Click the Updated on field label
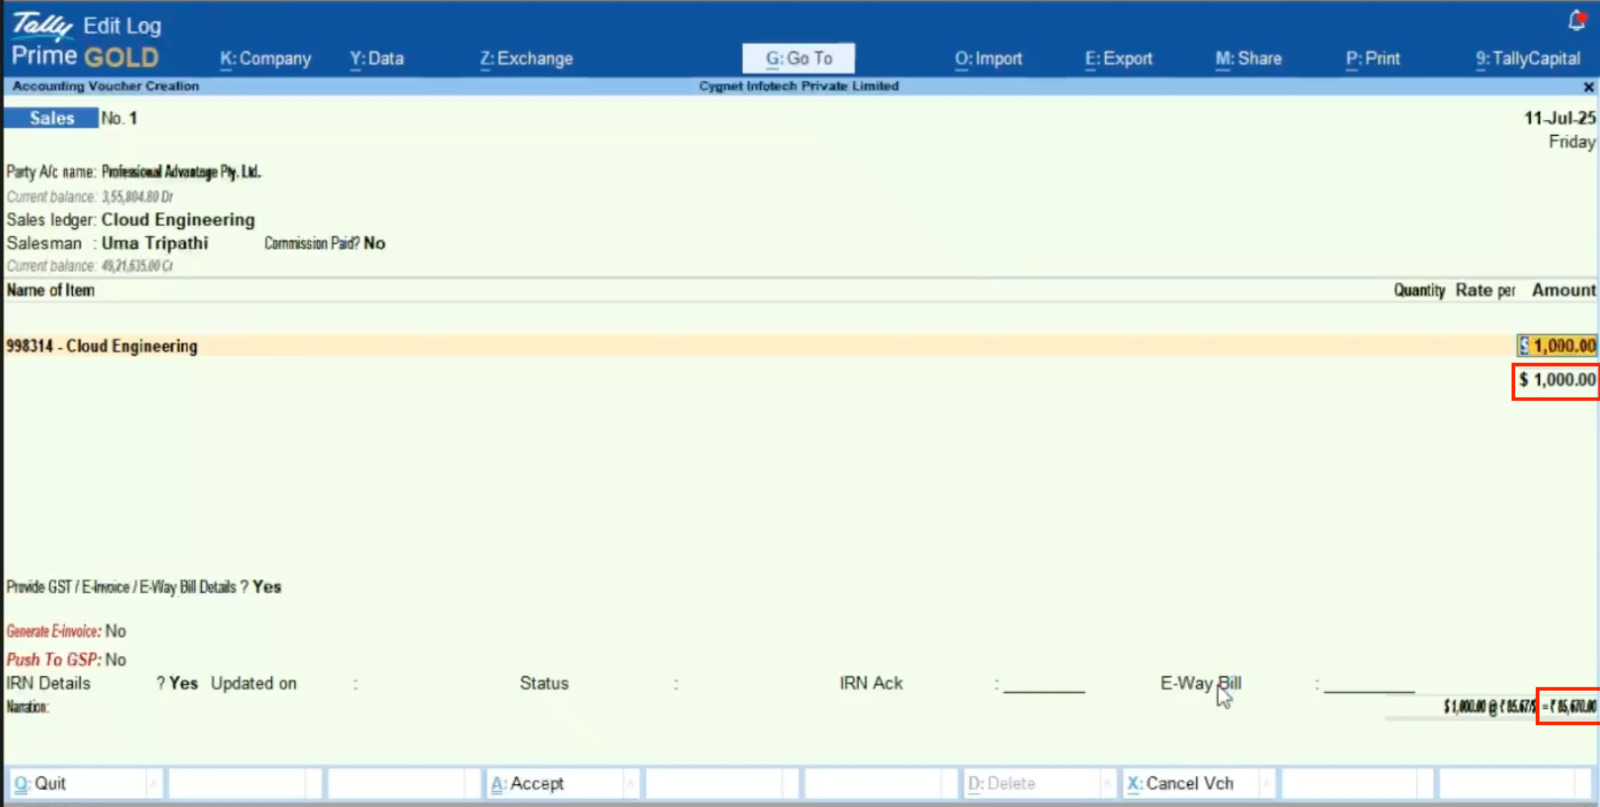The width and height of the screenshot is (1600, 807). coord(254,683)
